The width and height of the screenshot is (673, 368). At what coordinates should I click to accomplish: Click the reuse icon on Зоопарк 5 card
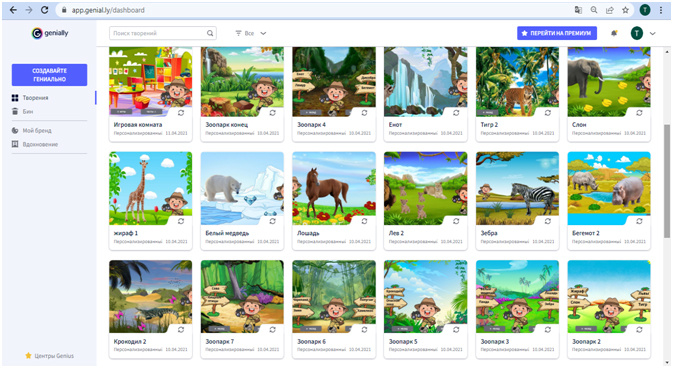[x=456, y=329]
